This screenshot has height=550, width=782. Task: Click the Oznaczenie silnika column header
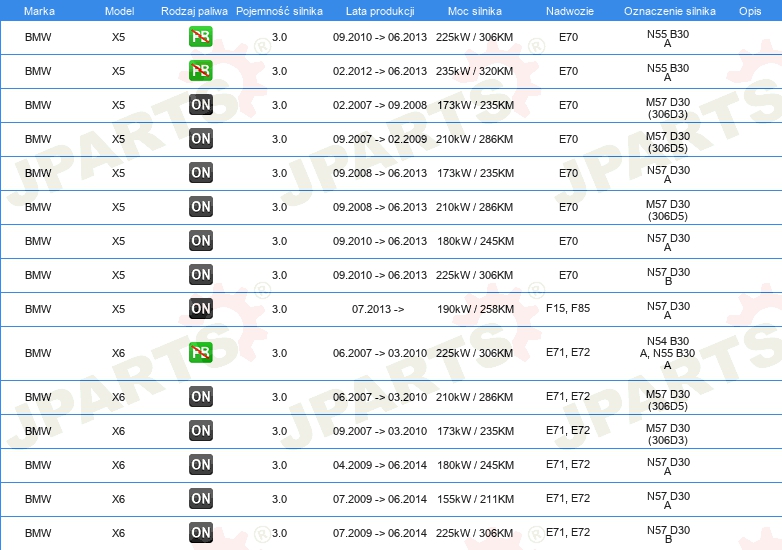point(669,11)
